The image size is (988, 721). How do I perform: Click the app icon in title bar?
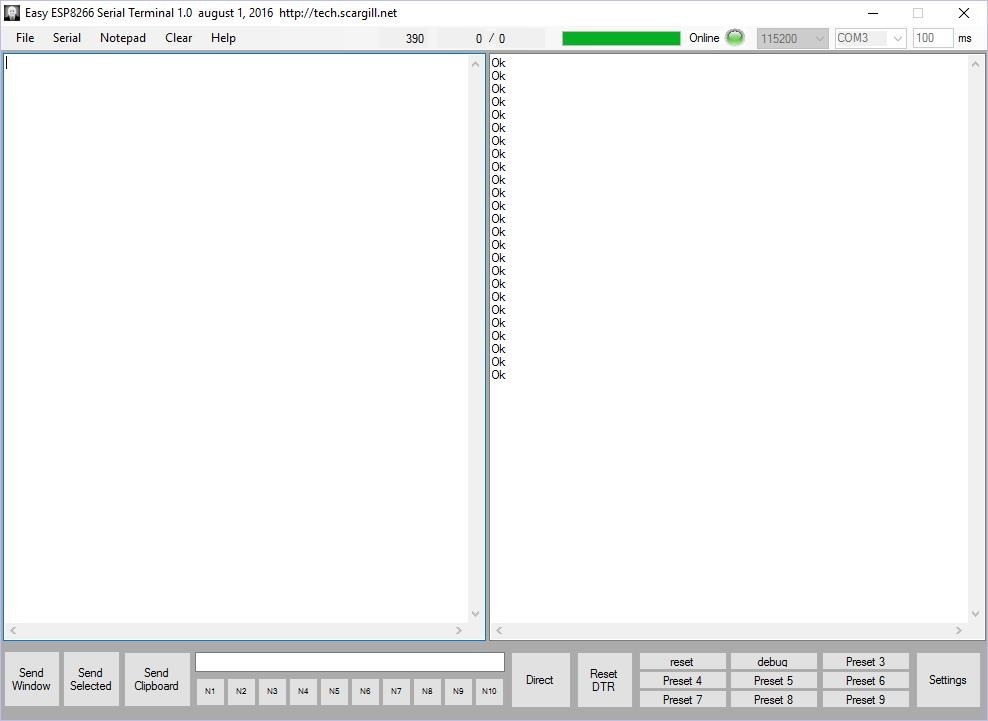(x=12, y=13)
